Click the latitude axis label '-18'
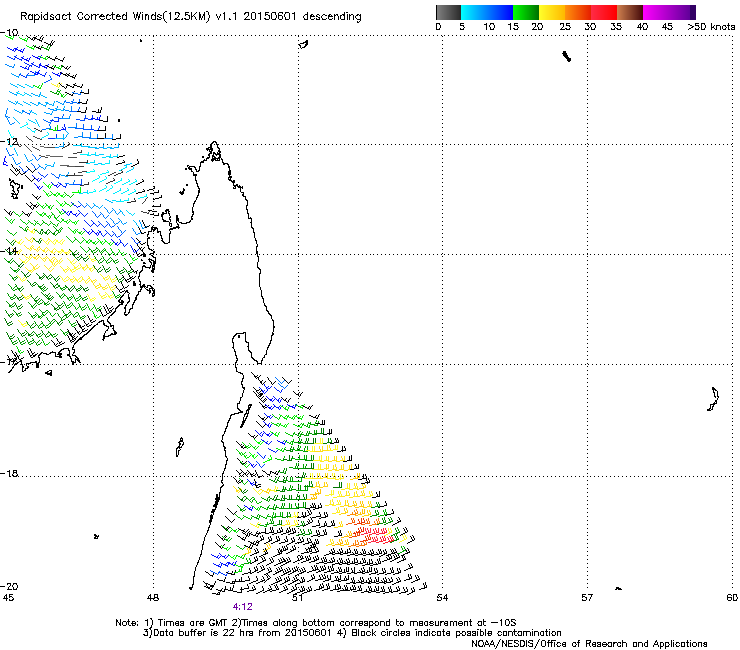Viewport: 740px width, 650px height. (x=9, y=473)
